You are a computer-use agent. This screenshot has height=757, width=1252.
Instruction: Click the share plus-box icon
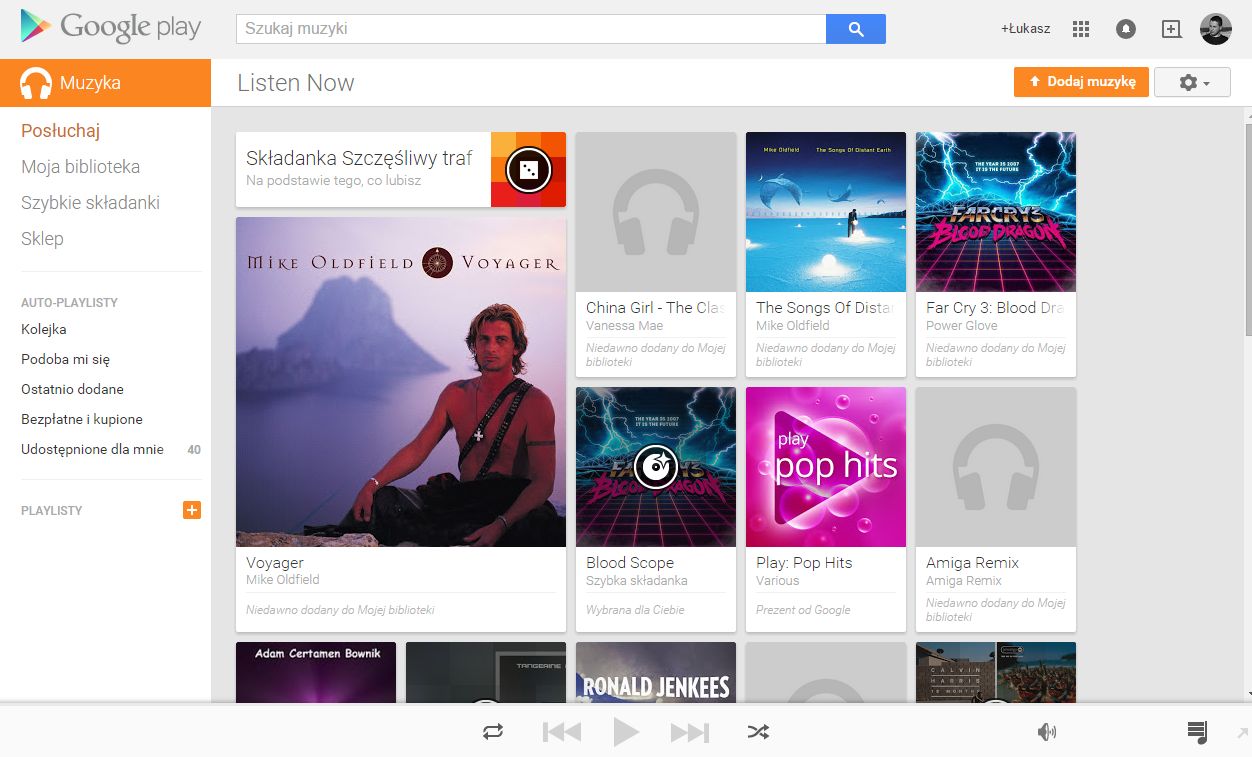click(x=1171, y=29)
